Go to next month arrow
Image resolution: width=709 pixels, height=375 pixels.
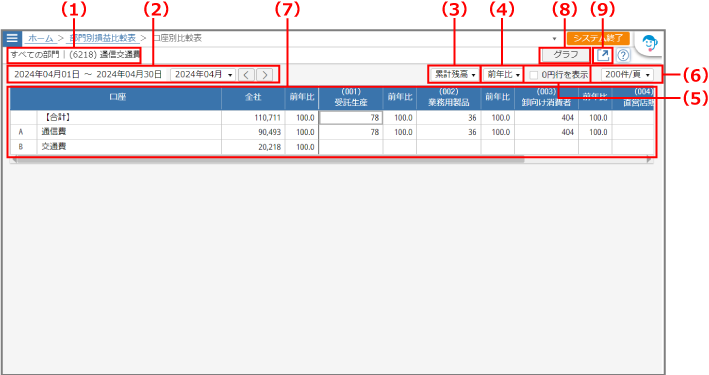[x=265, y=75]
